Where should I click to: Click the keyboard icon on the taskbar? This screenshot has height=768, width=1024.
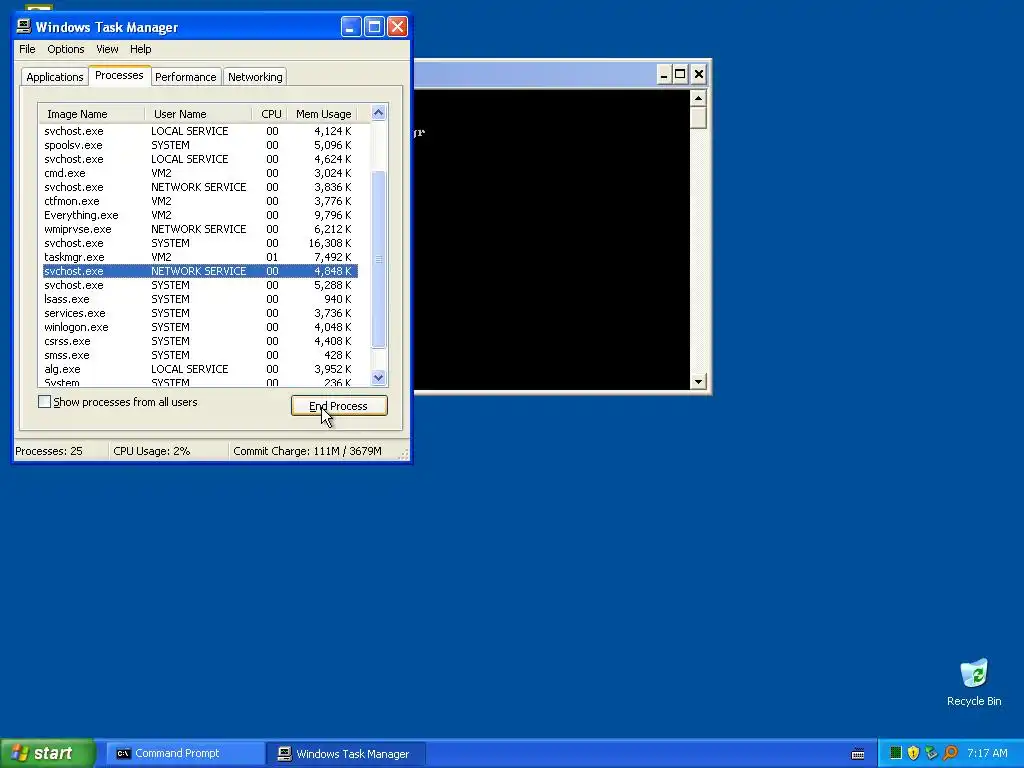click(858, 754)
